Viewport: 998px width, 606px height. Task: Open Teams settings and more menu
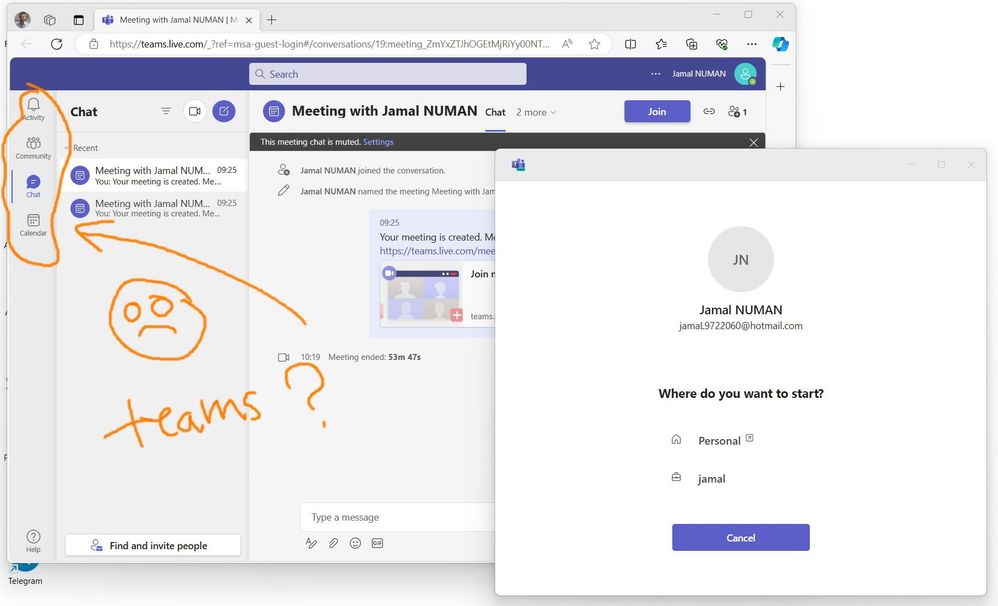656,74
